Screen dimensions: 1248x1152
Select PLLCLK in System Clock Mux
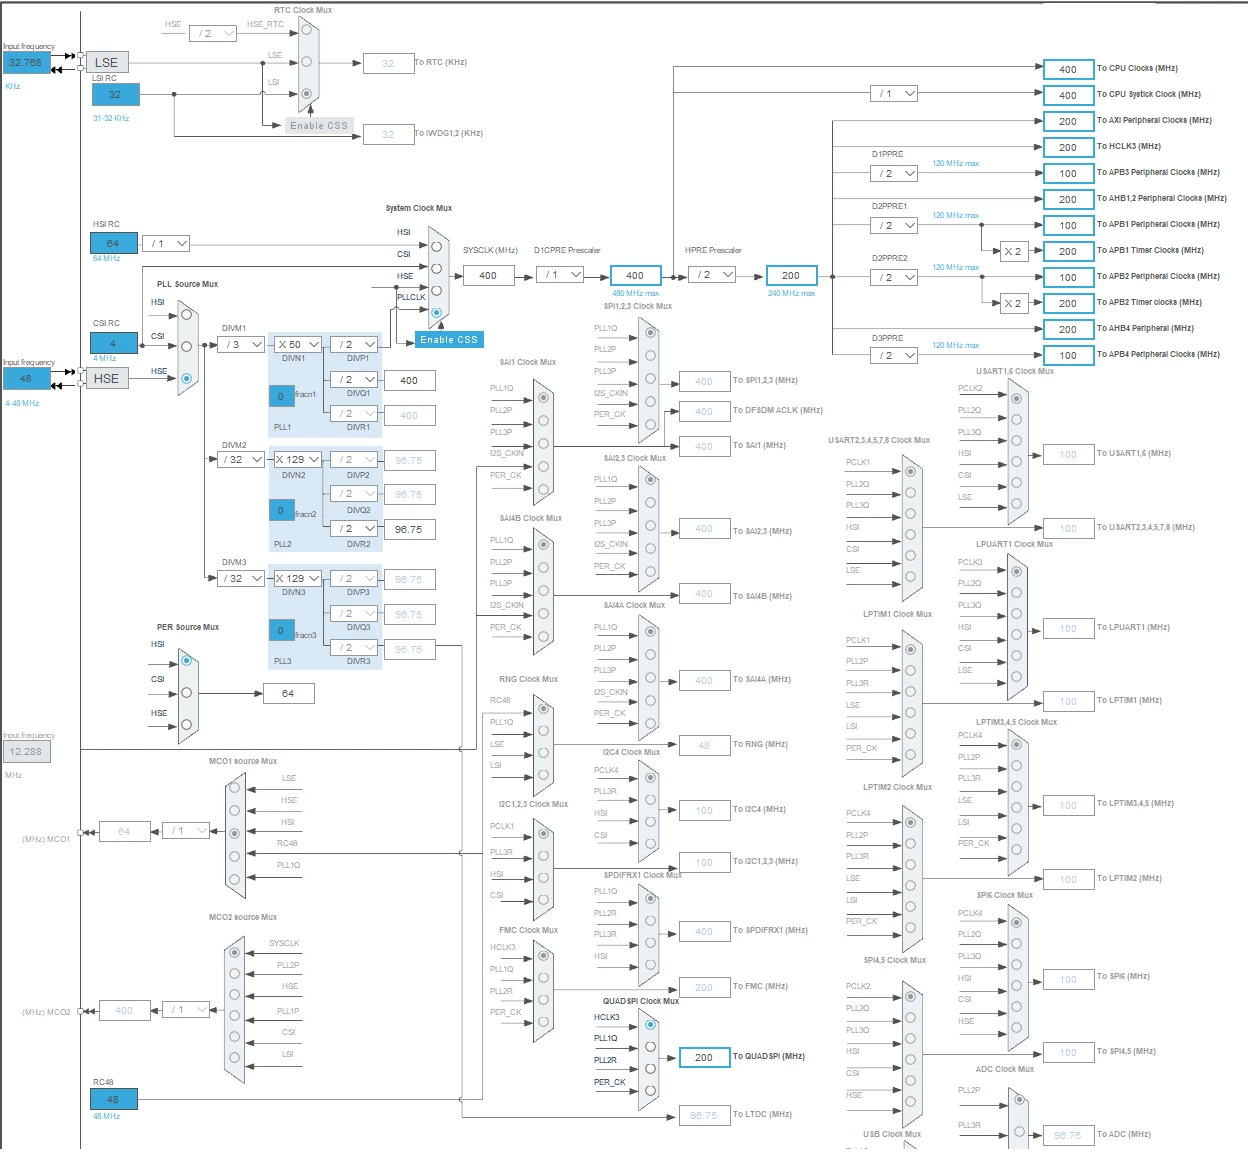[436, 312]
